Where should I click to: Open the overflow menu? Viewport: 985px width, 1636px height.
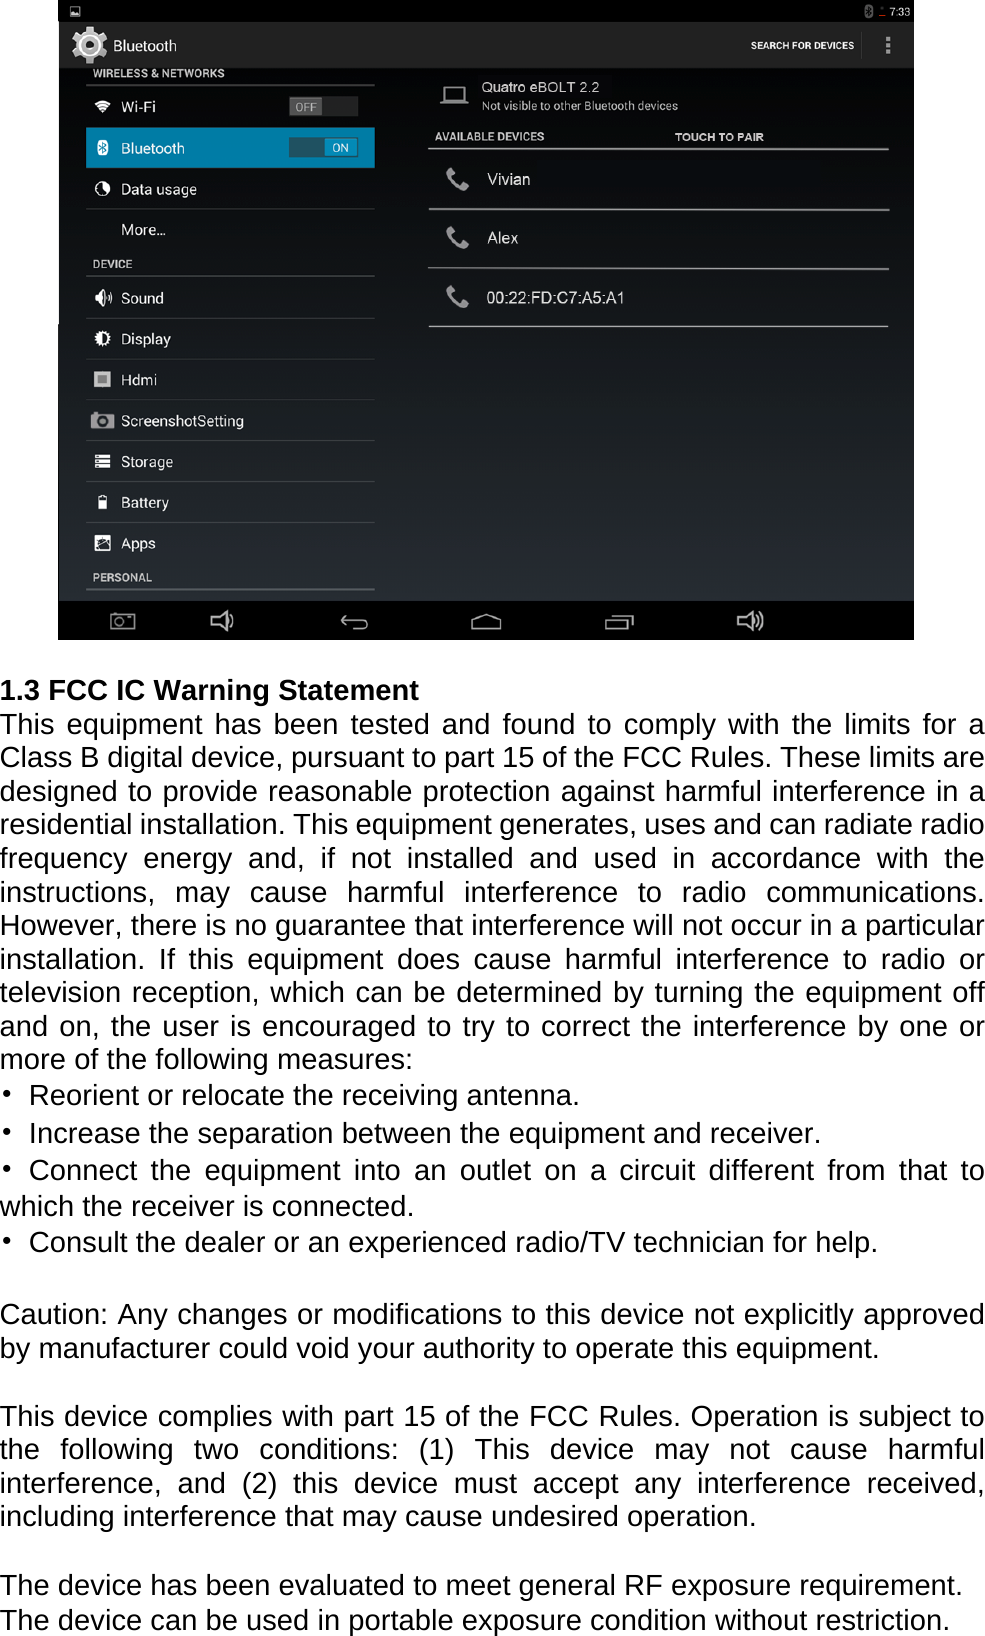point(888,45)
